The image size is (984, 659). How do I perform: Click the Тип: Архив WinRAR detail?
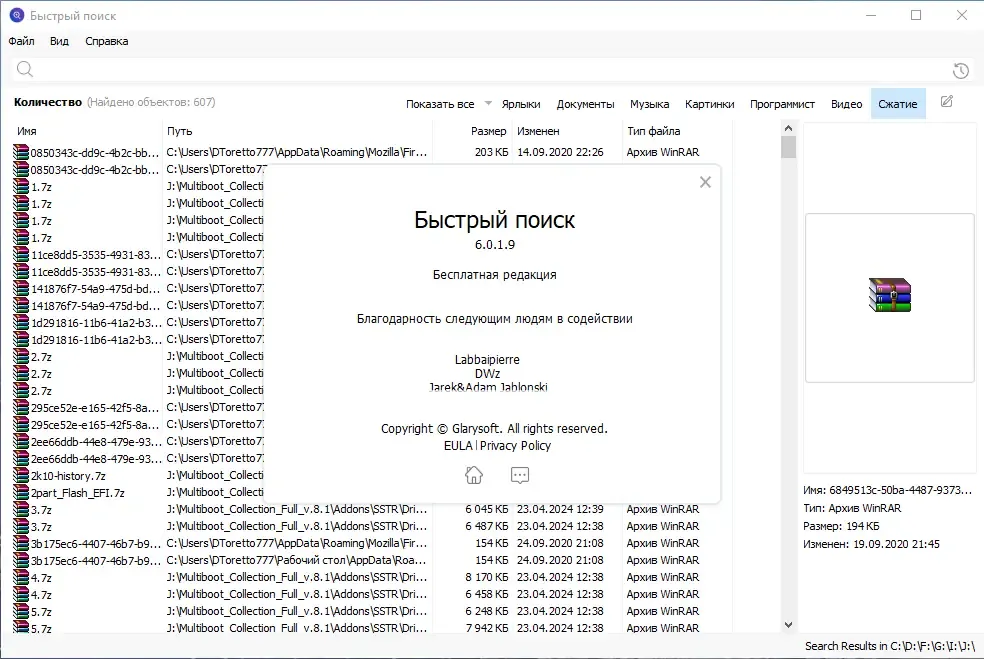[852, 508]
